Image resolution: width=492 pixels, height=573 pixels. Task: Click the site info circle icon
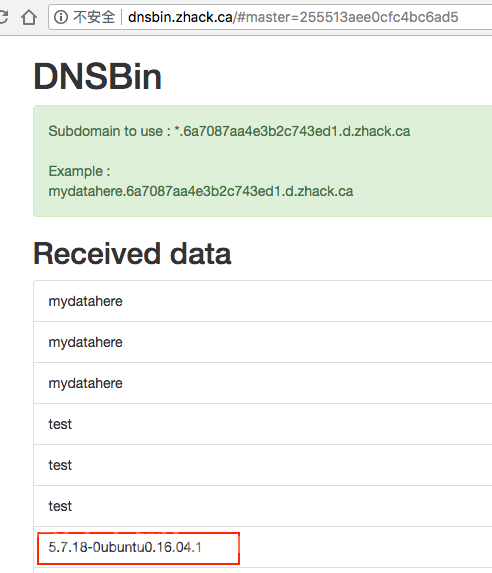pos(61,17)
